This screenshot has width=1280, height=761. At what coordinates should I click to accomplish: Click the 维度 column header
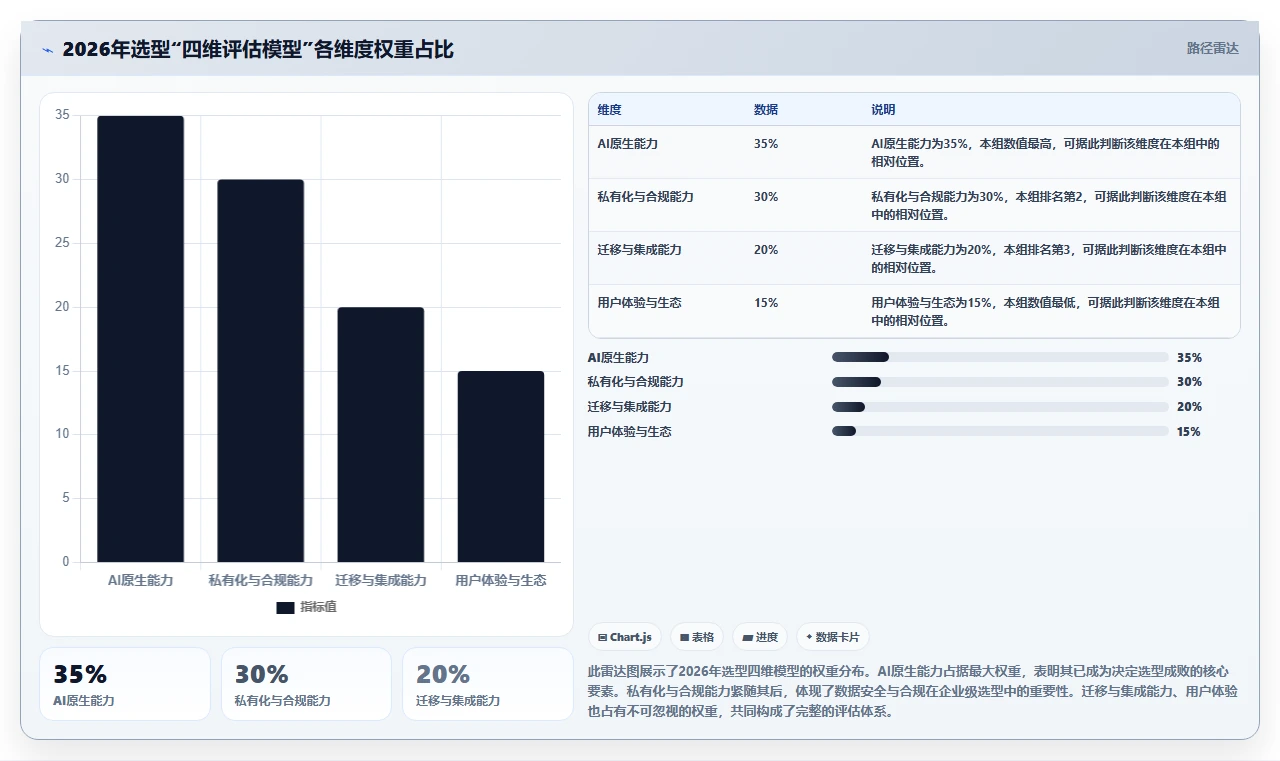click(609, 110)
